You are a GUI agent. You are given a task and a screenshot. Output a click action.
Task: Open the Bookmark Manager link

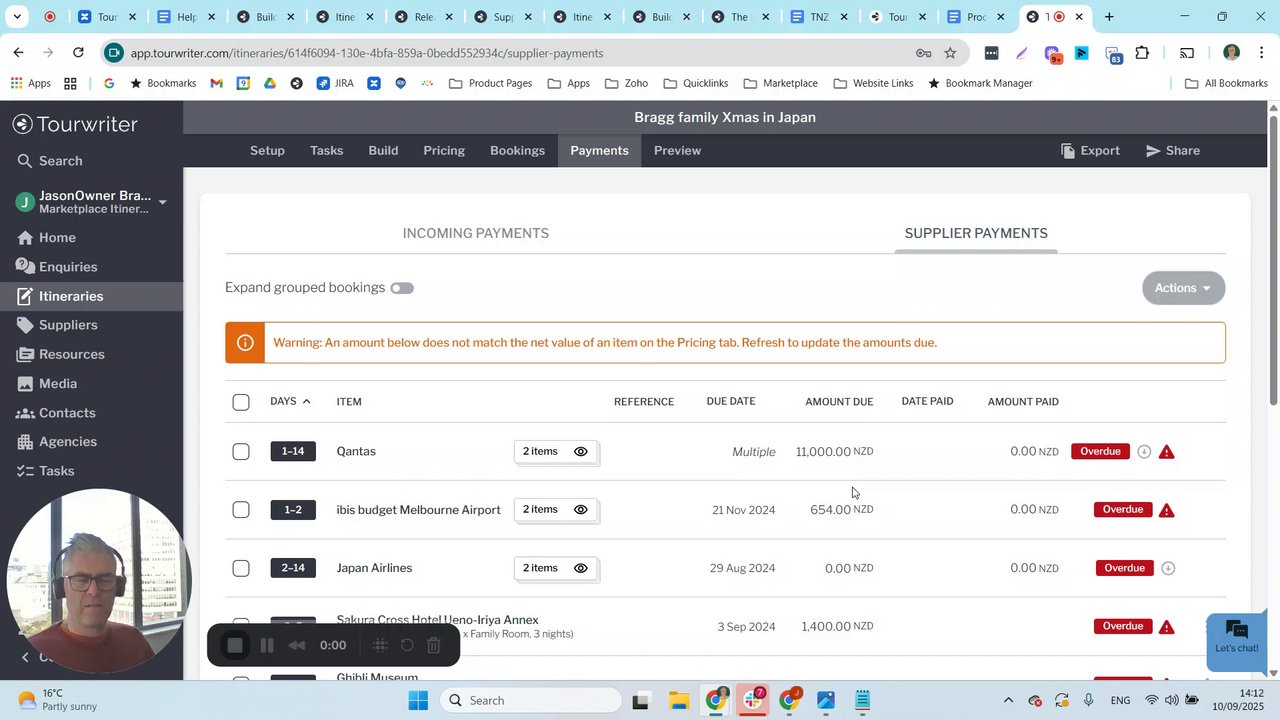pyautogui.click(x=979, y=83)
